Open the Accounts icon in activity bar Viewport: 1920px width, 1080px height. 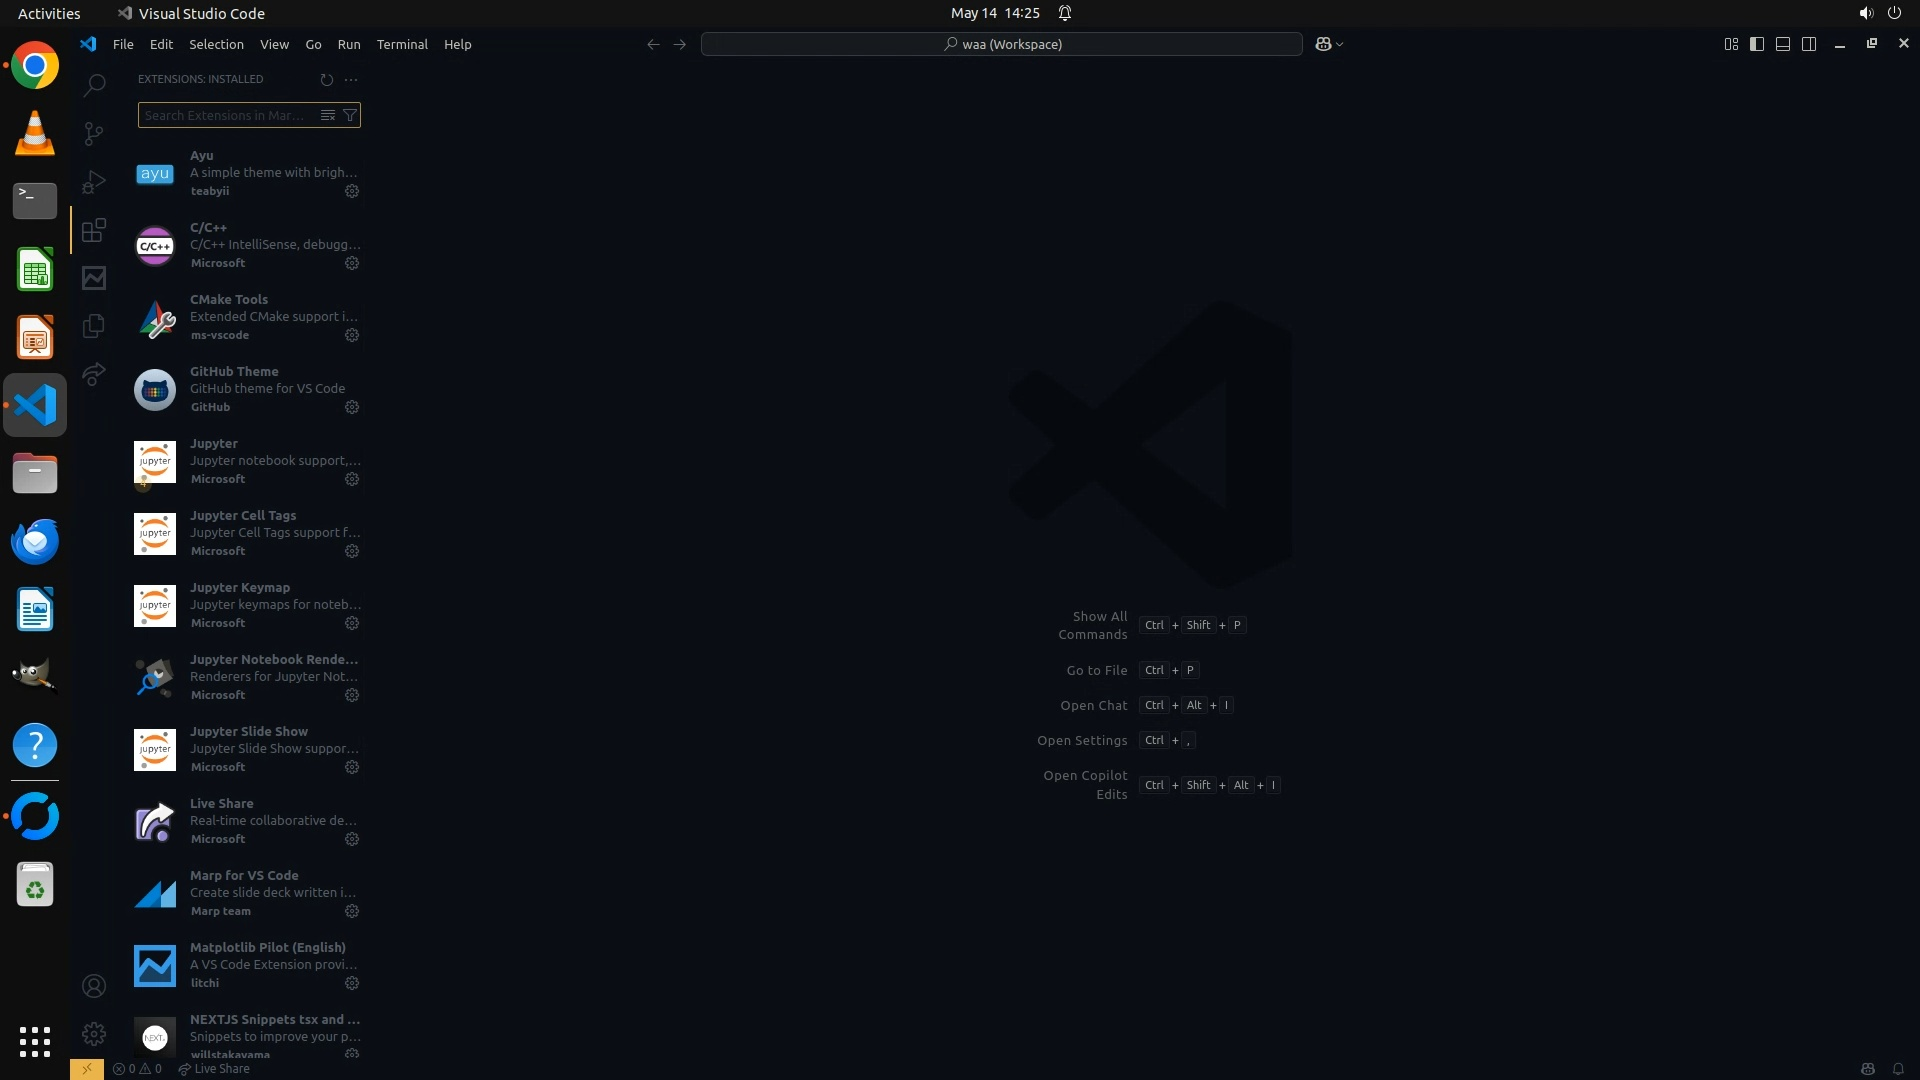click(93, 987)
